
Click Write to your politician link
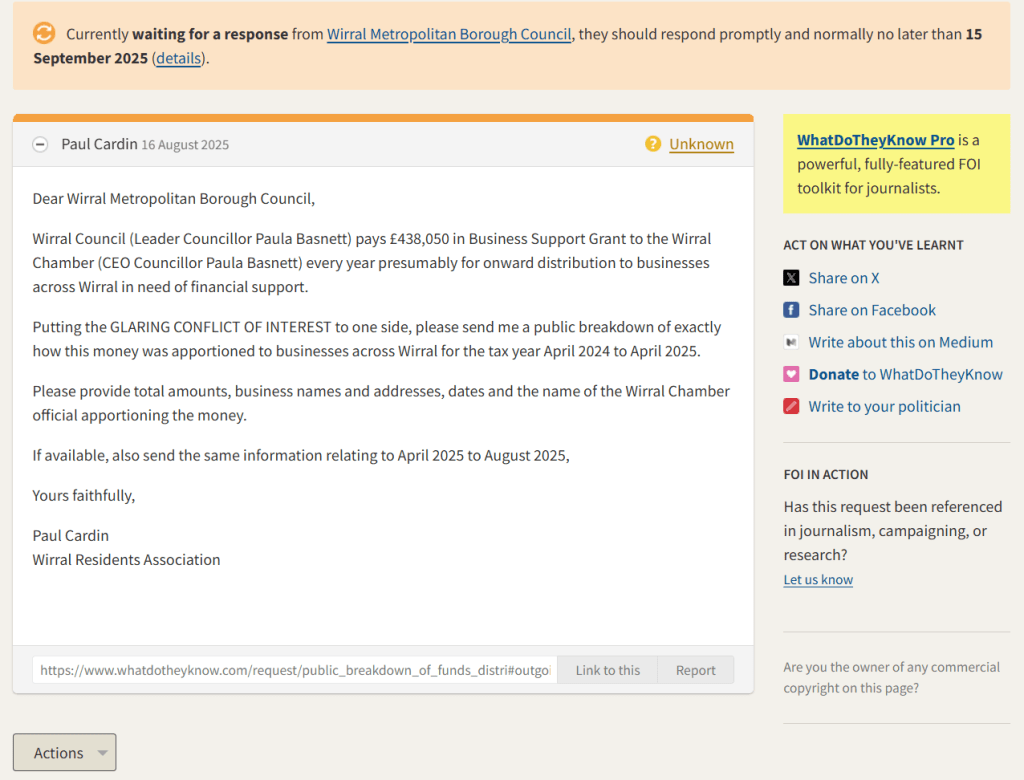pyautogui.click(x=884, y=406)
